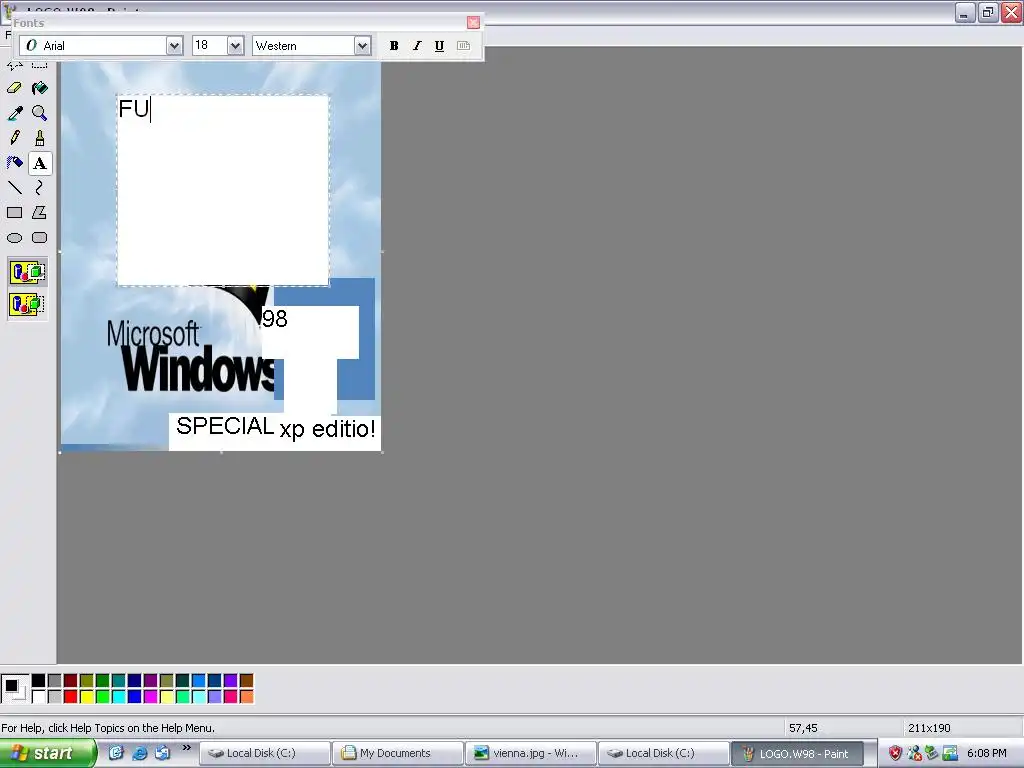Switch to the Airbrush spray tool
Image resolution: width=1024 pixels, height=768 pixels.
coord(14,163)
